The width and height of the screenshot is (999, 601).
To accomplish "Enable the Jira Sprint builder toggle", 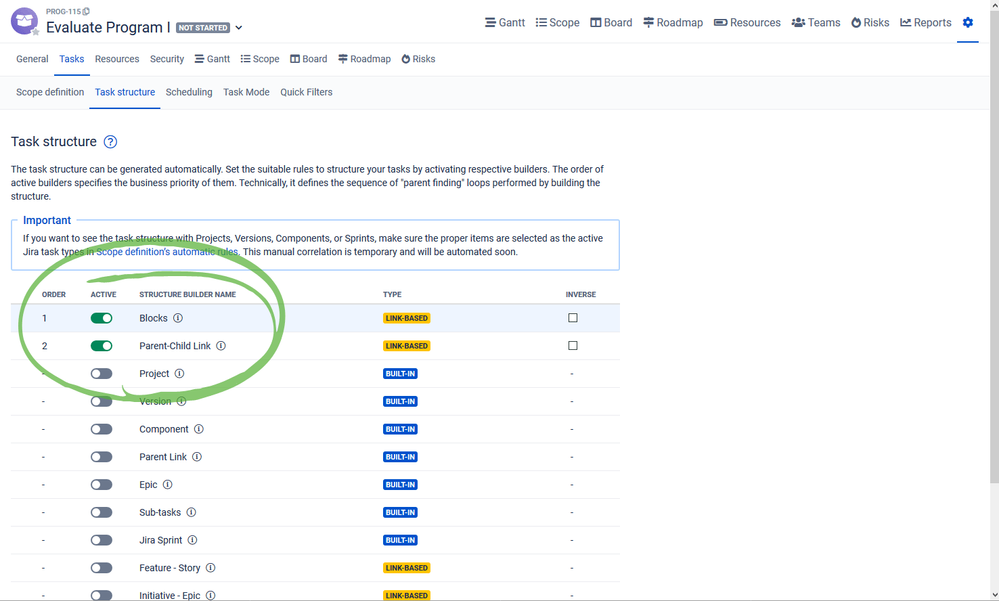I will coord(101,540).
